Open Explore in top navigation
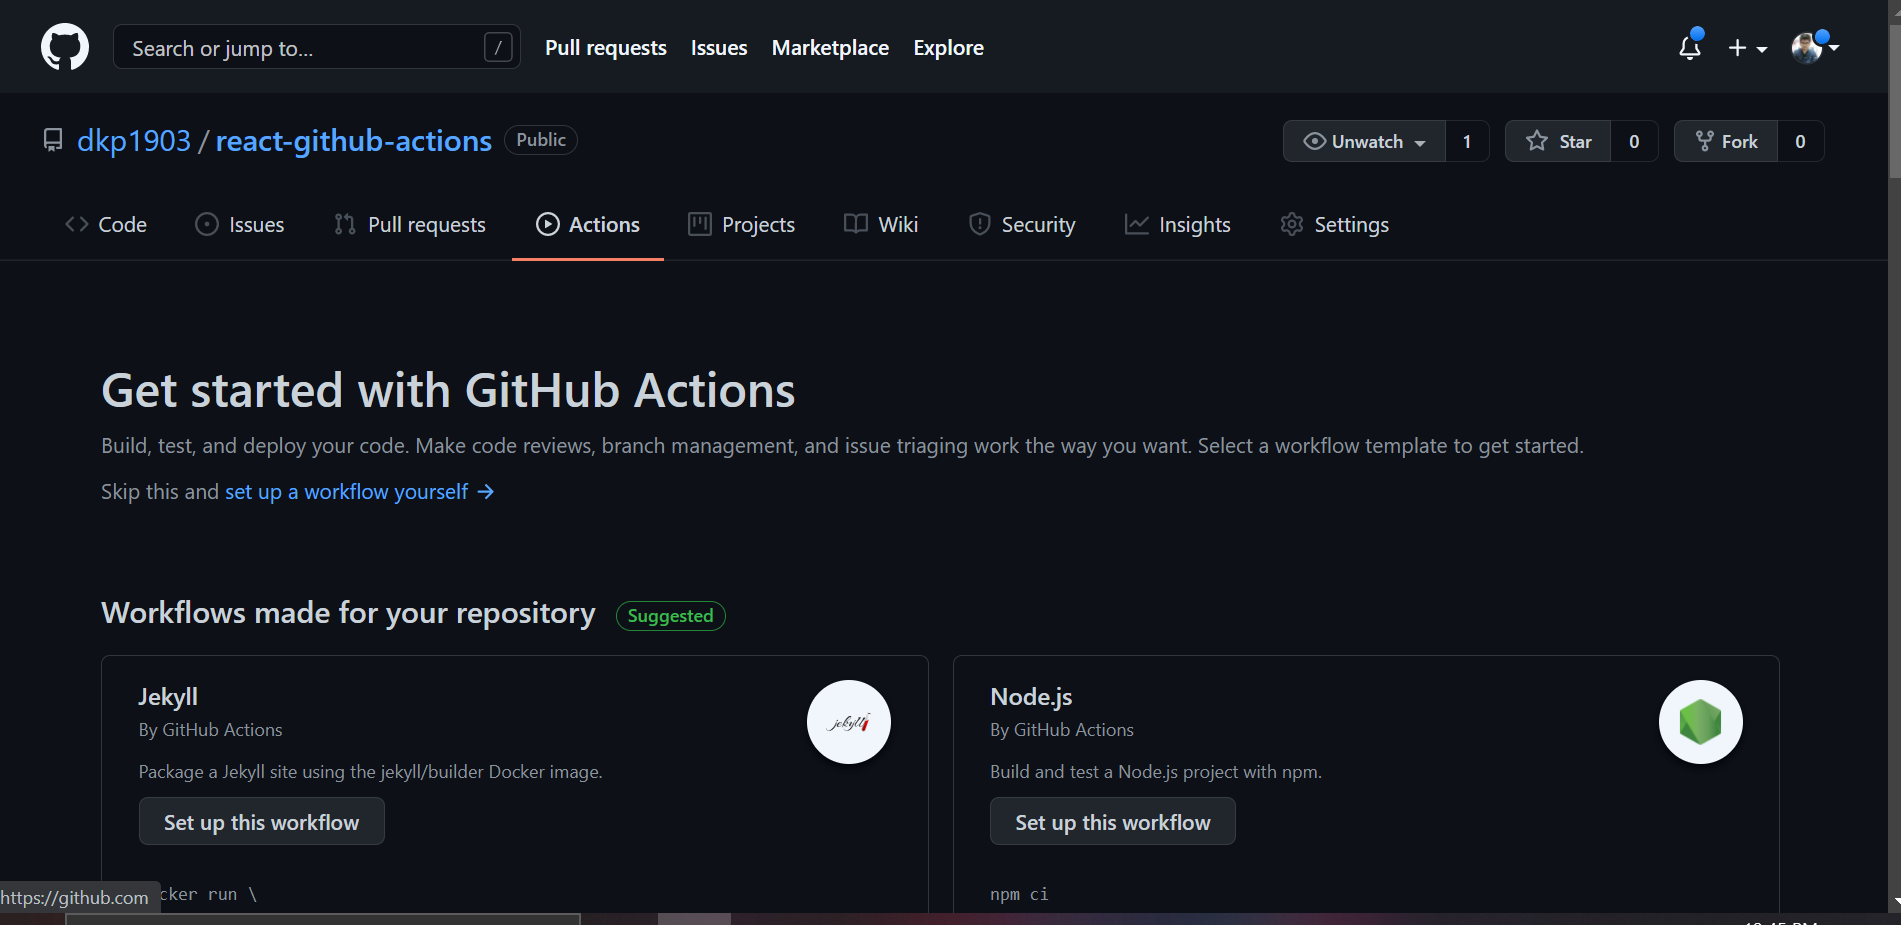1901x925 pixels. click(x=948, y=48)
